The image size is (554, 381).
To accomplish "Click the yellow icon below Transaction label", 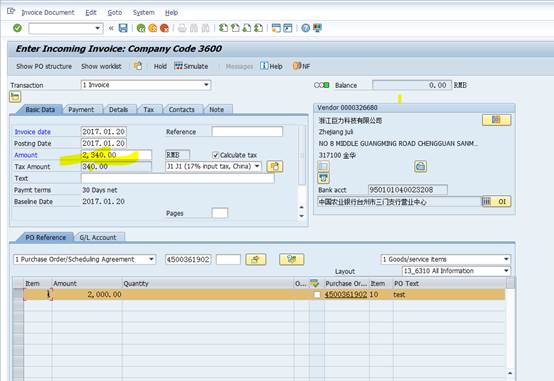I will click(x=15, y=96).
